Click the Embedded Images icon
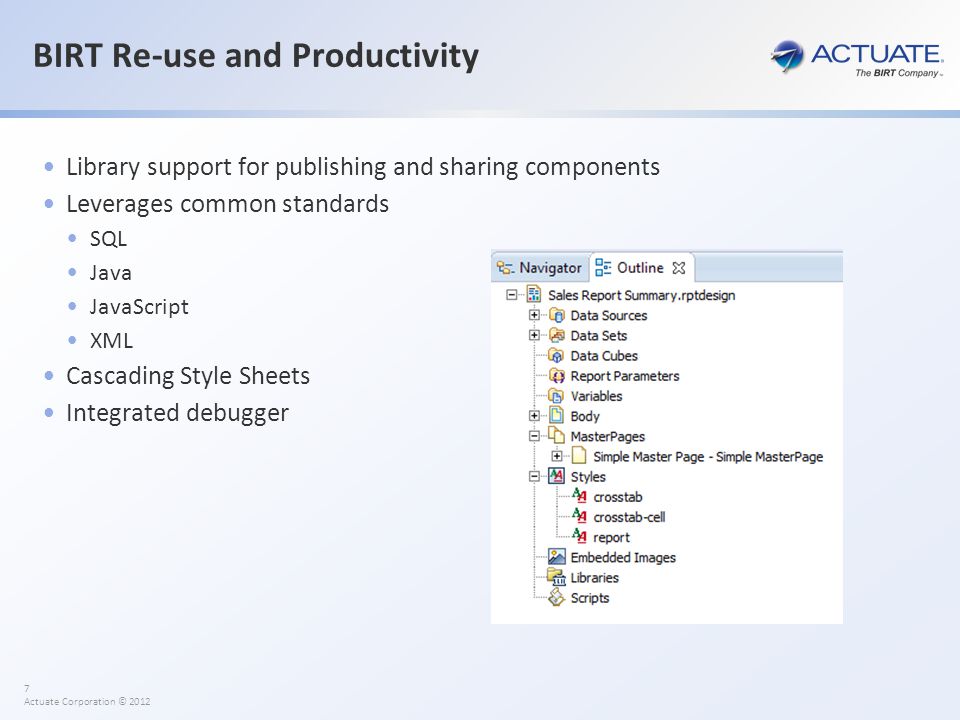This screenshot has width=960, height=720. click(x=557, y=557)
